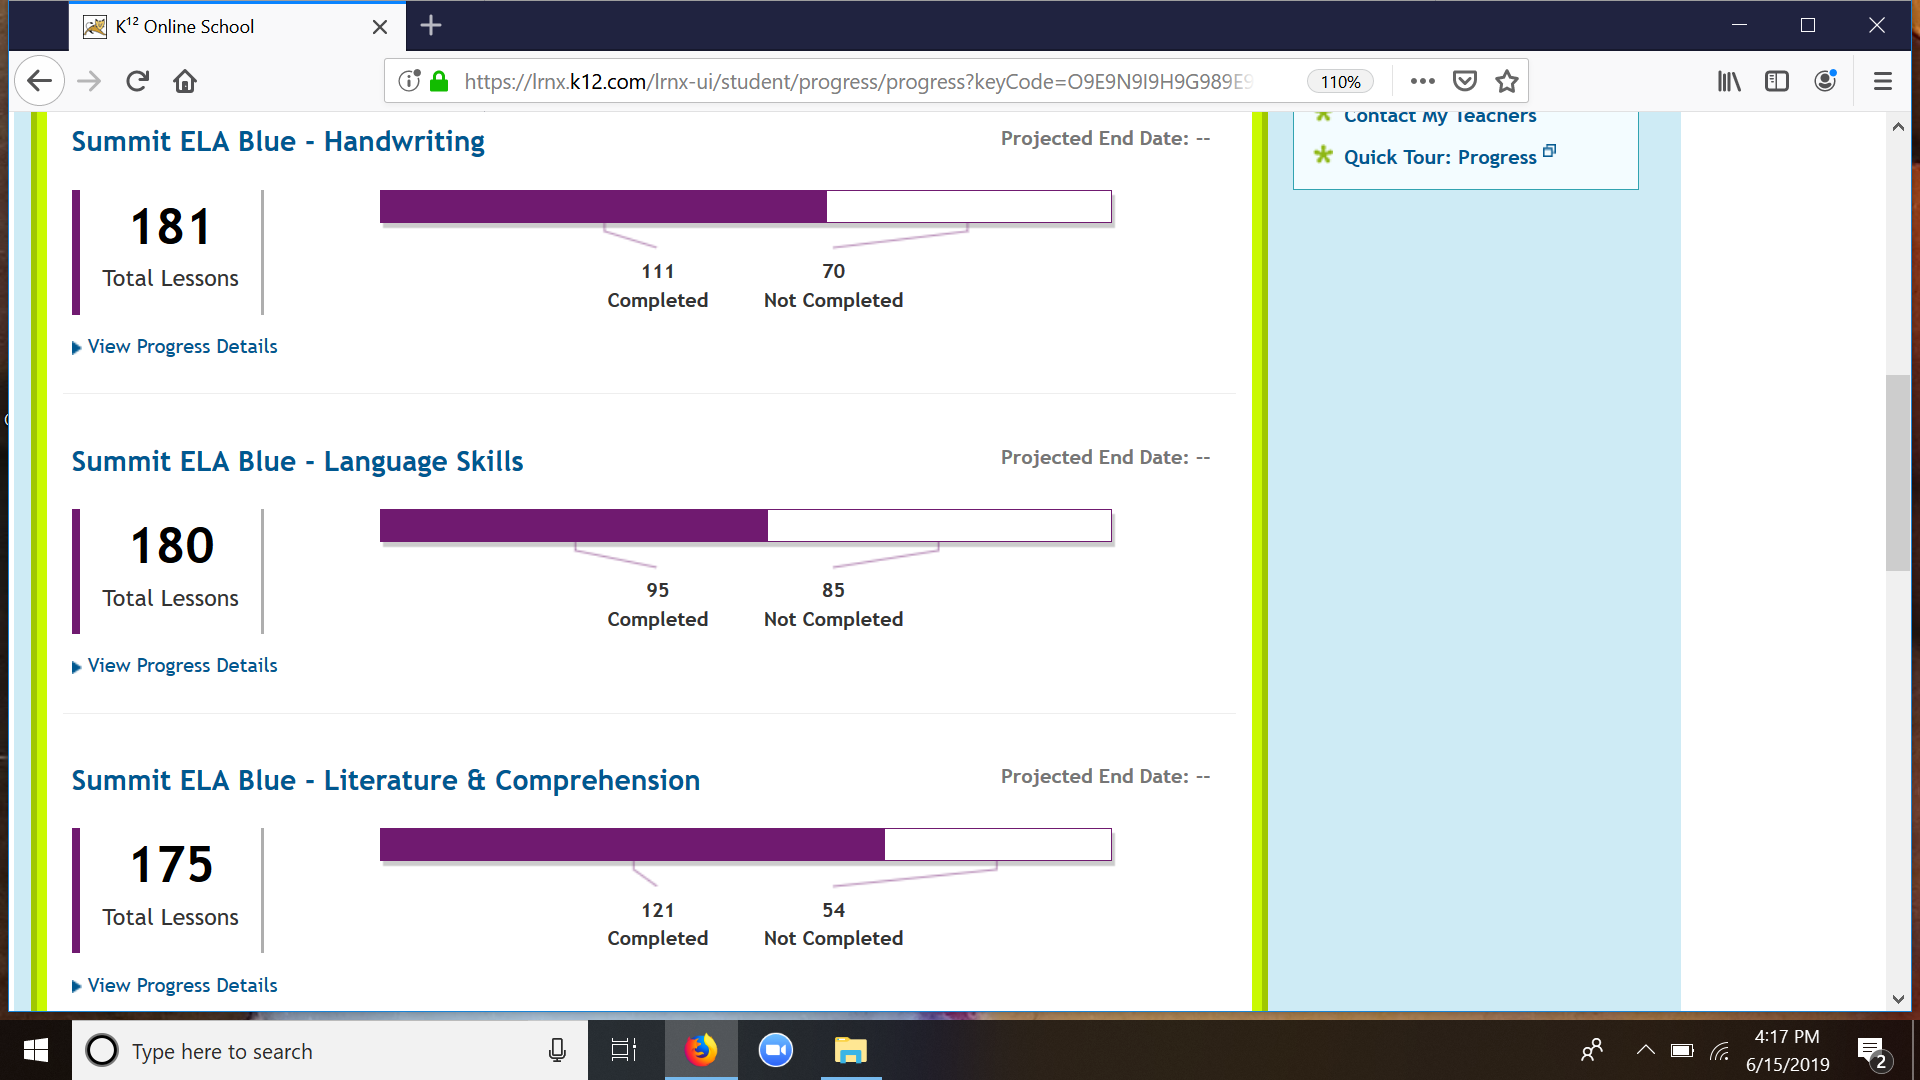The height and width of the screenshot is (1080, 1920).
Task: Open Summit ELA Blue - Literature & Comprehension course
Action: 386,780
